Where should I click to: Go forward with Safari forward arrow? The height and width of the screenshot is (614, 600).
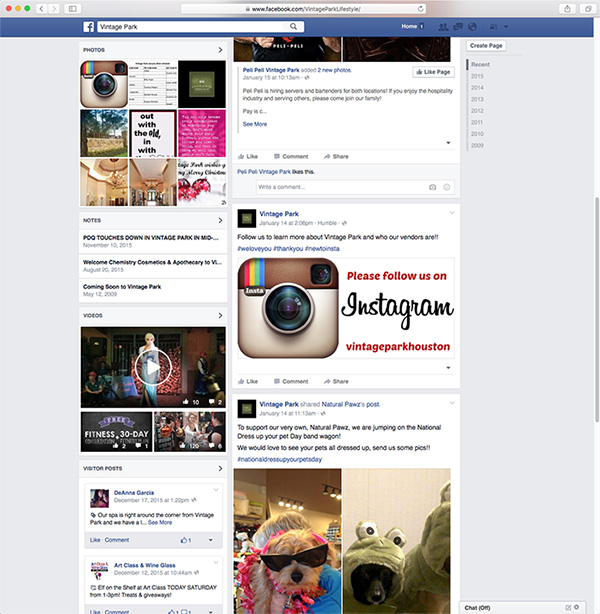point(54,9)
